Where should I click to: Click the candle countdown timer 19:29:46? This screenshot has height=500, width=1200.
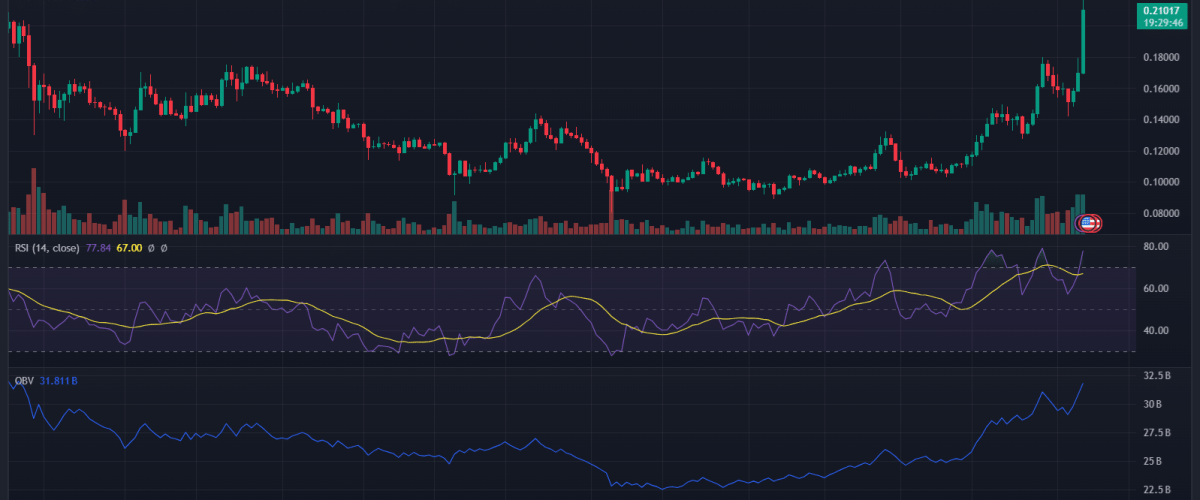point(1160,25)
